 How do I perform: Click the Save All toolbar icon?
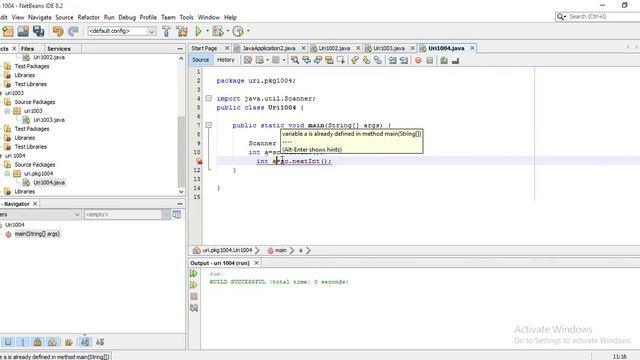pyautogui.click(x=38, y=31)
